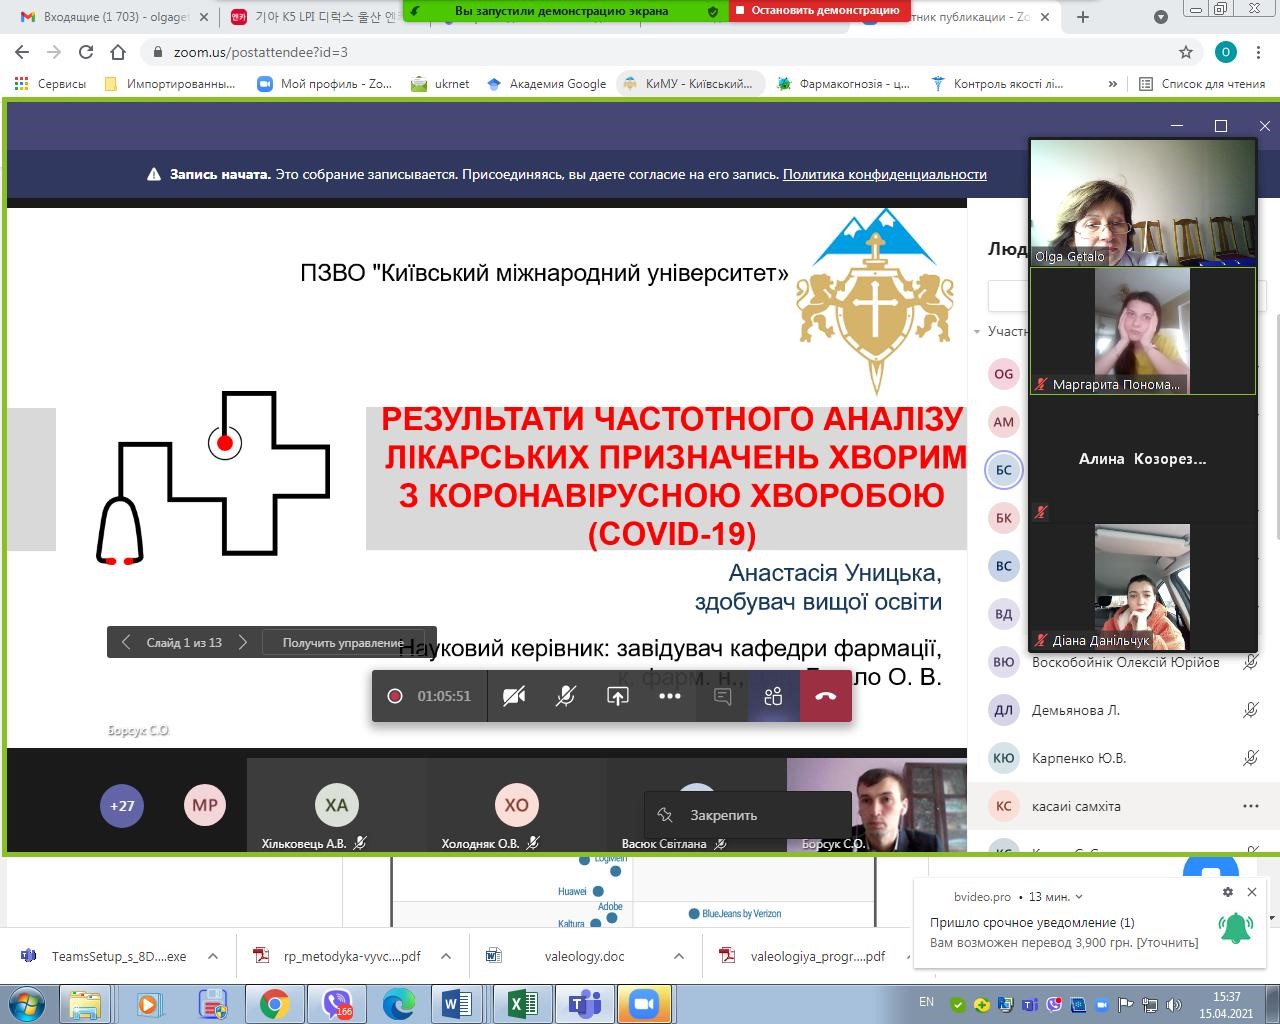Open the bvideo.pro notification dropdown arrow

pyautogui.click(x=1078, y=897)
